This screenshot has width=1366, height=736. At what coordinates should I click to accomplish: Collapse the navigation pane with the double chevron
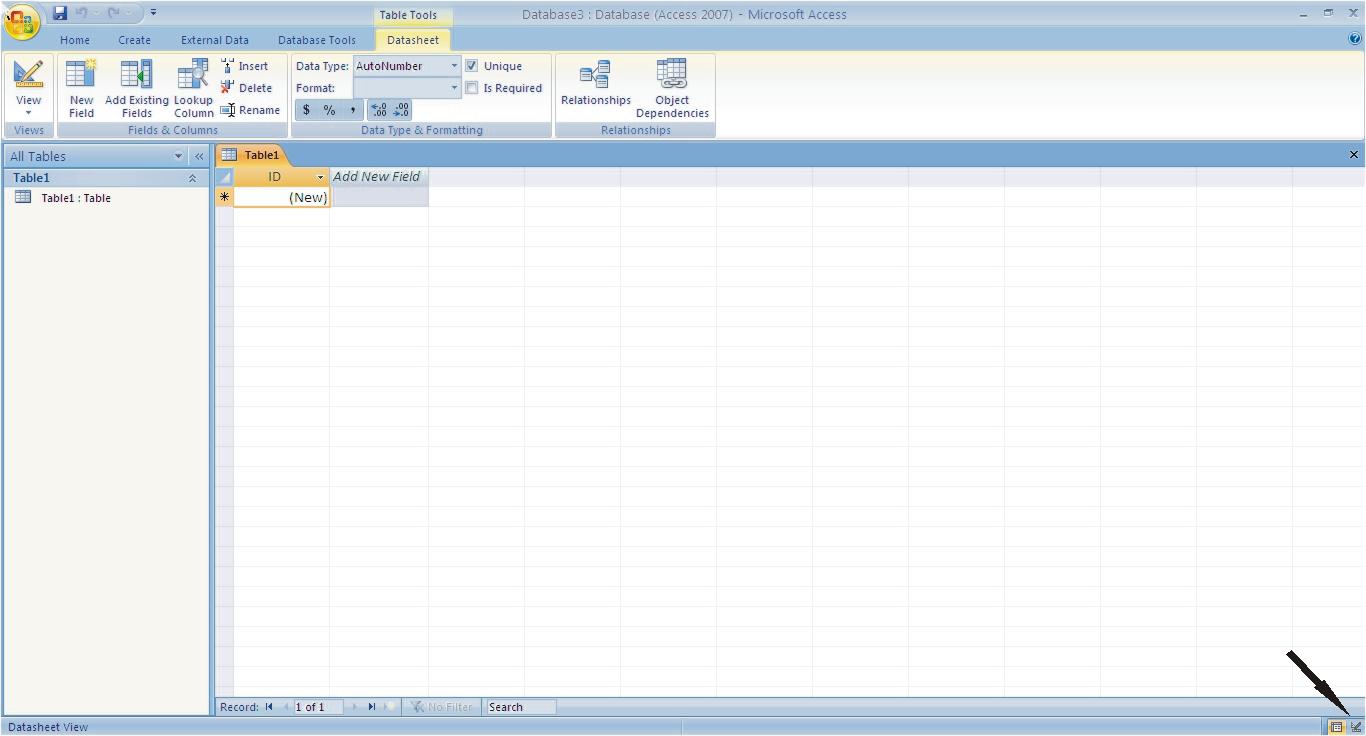tap(199, 156)
